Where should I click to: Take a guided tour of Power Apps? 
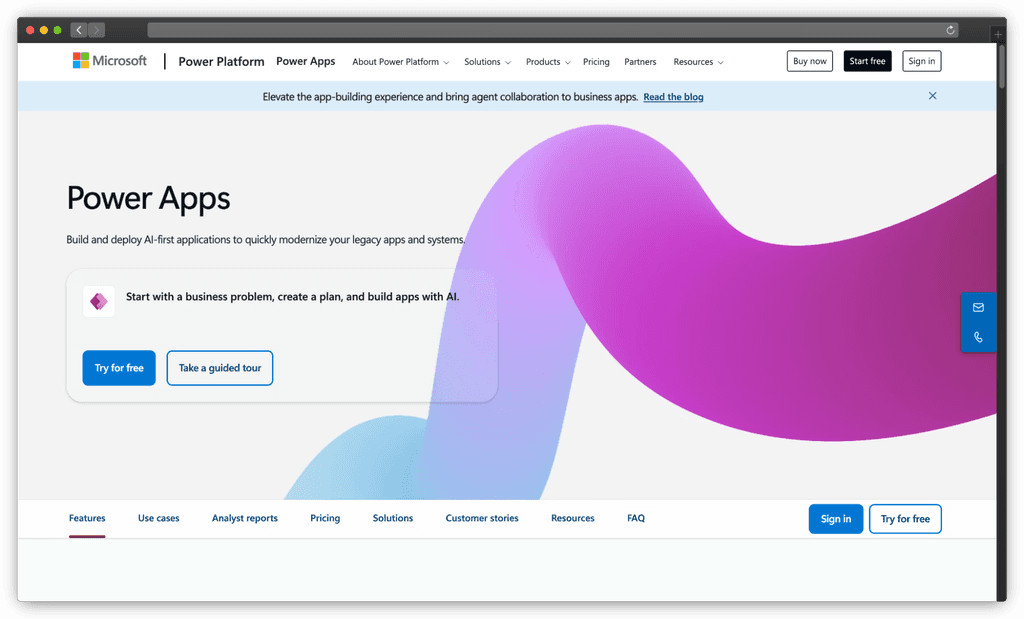[219, 368]
